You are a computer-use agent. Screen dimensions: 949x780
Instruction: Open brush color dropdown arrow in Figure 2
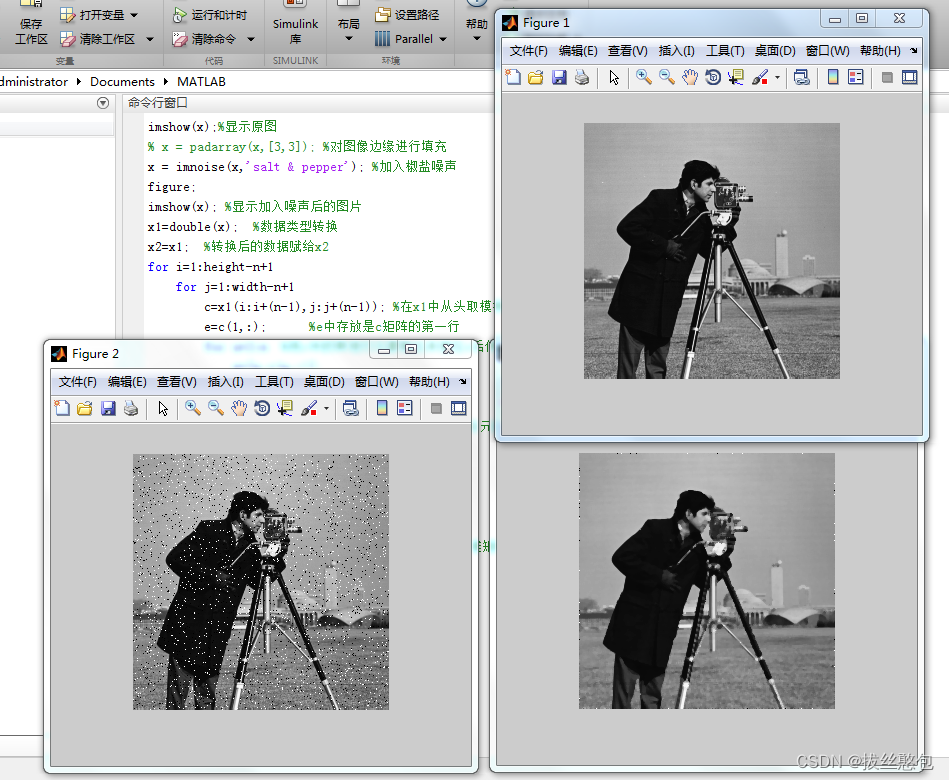[326, 408]
